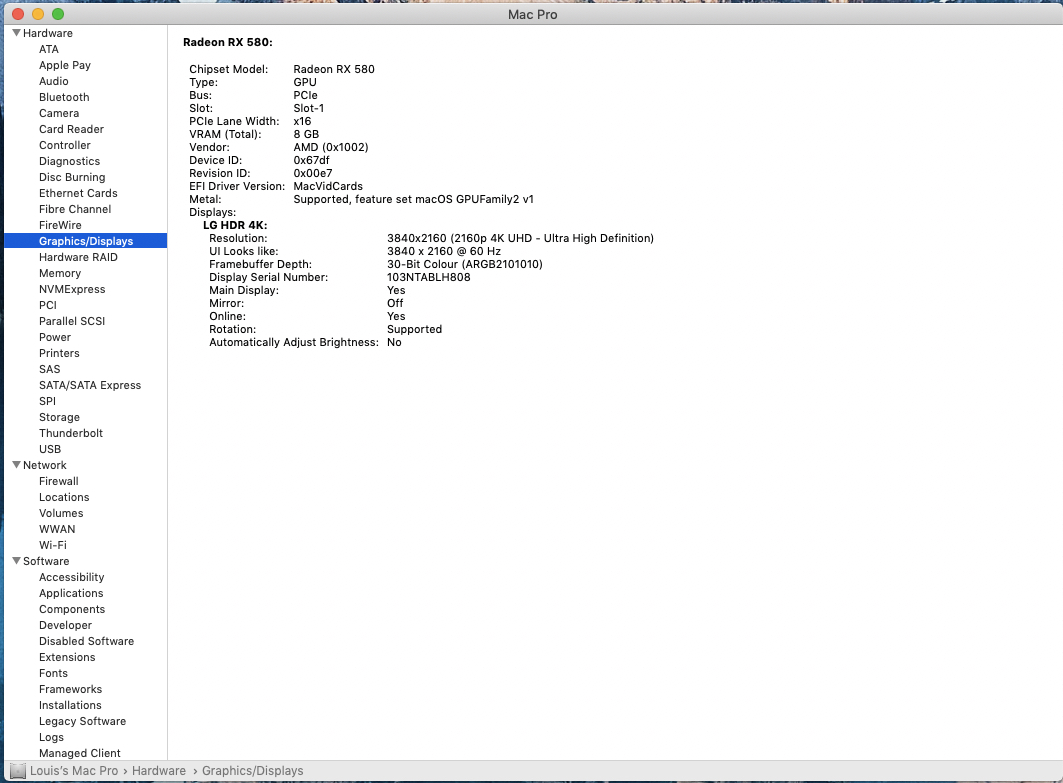Select Fibre Channel in the sidebar
The width and height of the screenshot is (1063, 783).
pos(75,209)
